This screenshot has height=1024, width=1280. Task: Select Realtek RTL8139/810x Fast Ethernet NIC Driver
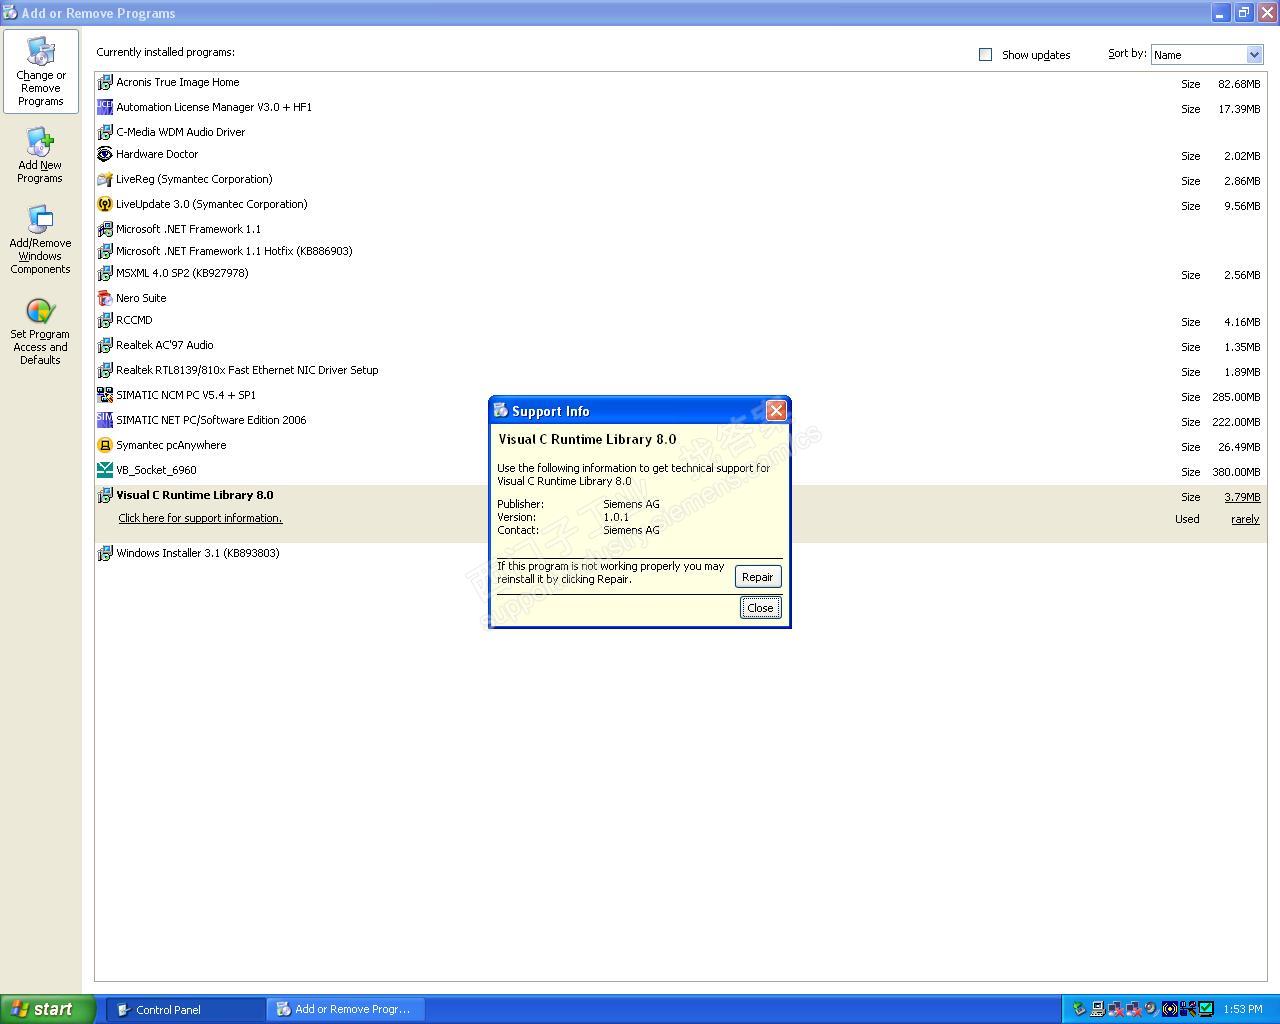(680, 371)
